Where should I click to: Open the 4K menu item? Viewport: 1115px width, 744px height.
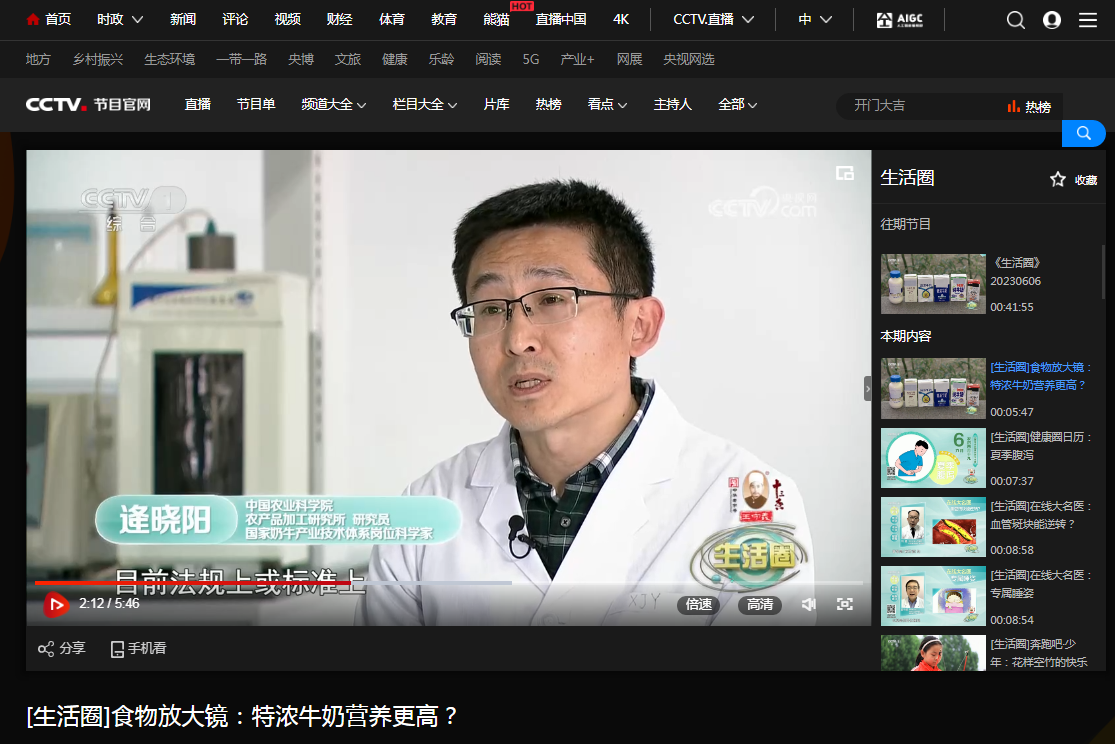pyautogui.click(x=621, y=19)
